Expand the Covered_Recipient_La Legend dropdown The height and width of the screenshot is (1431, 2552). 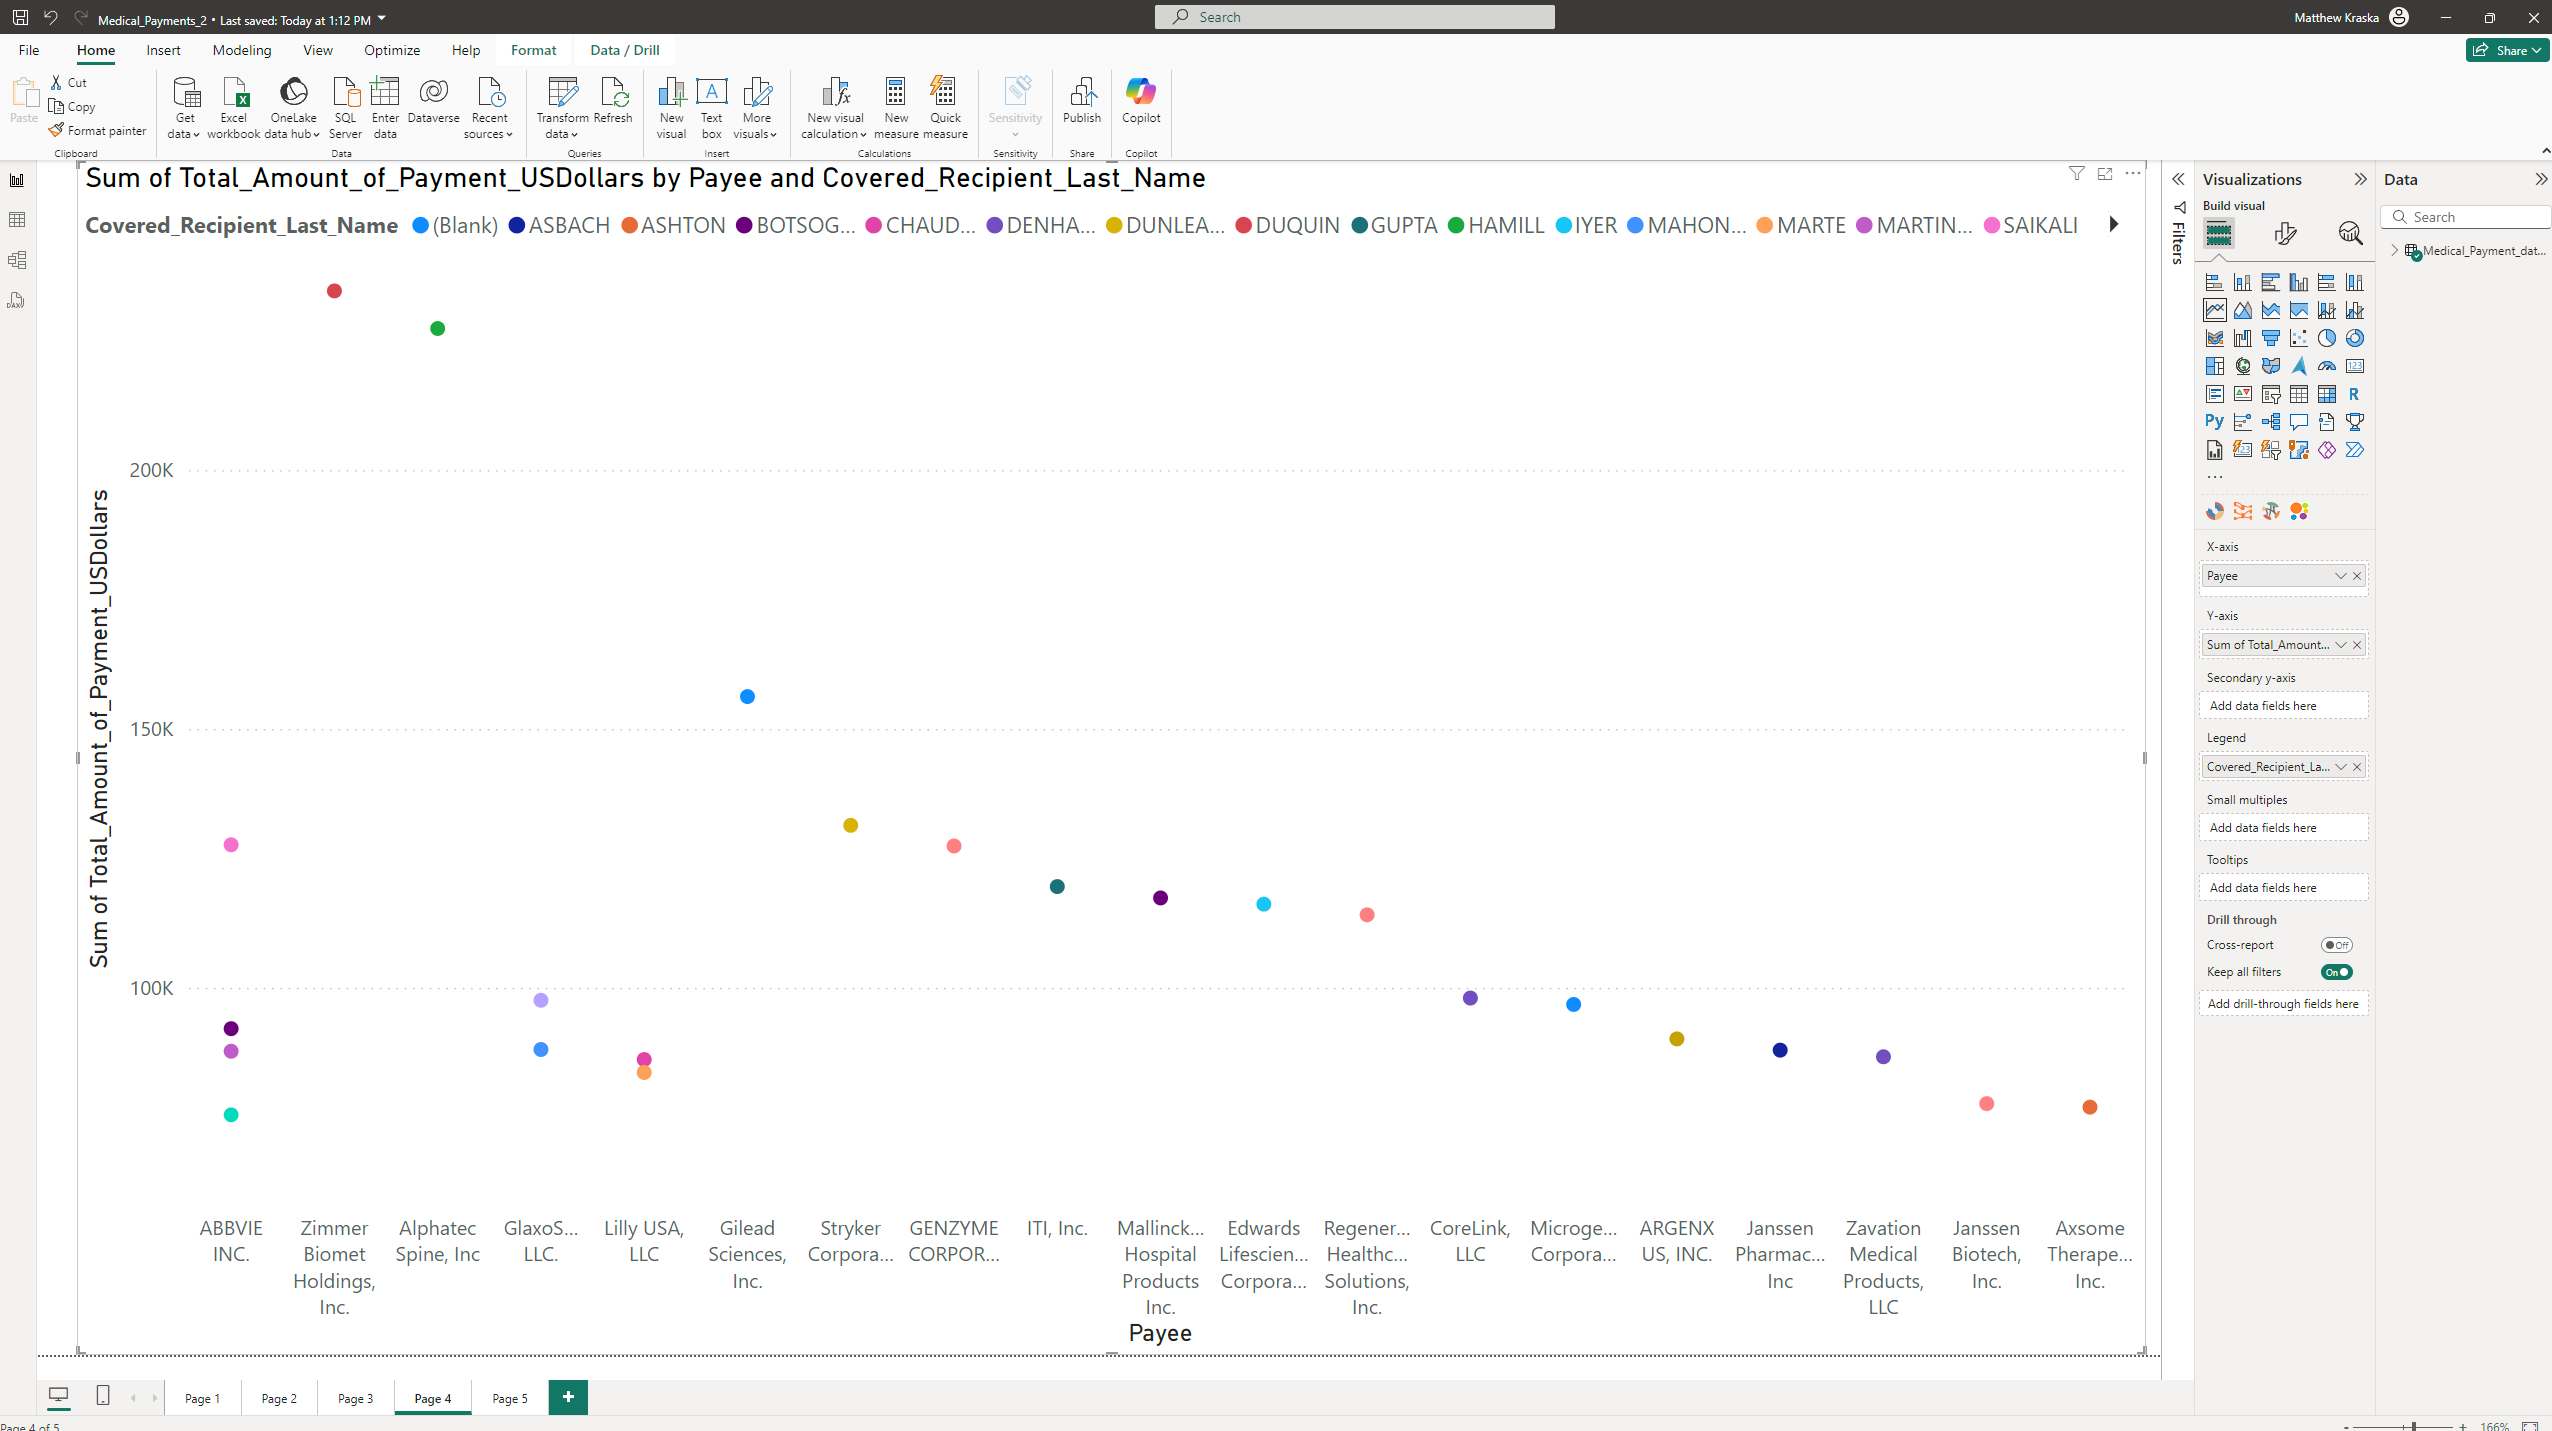point(2342,766)
